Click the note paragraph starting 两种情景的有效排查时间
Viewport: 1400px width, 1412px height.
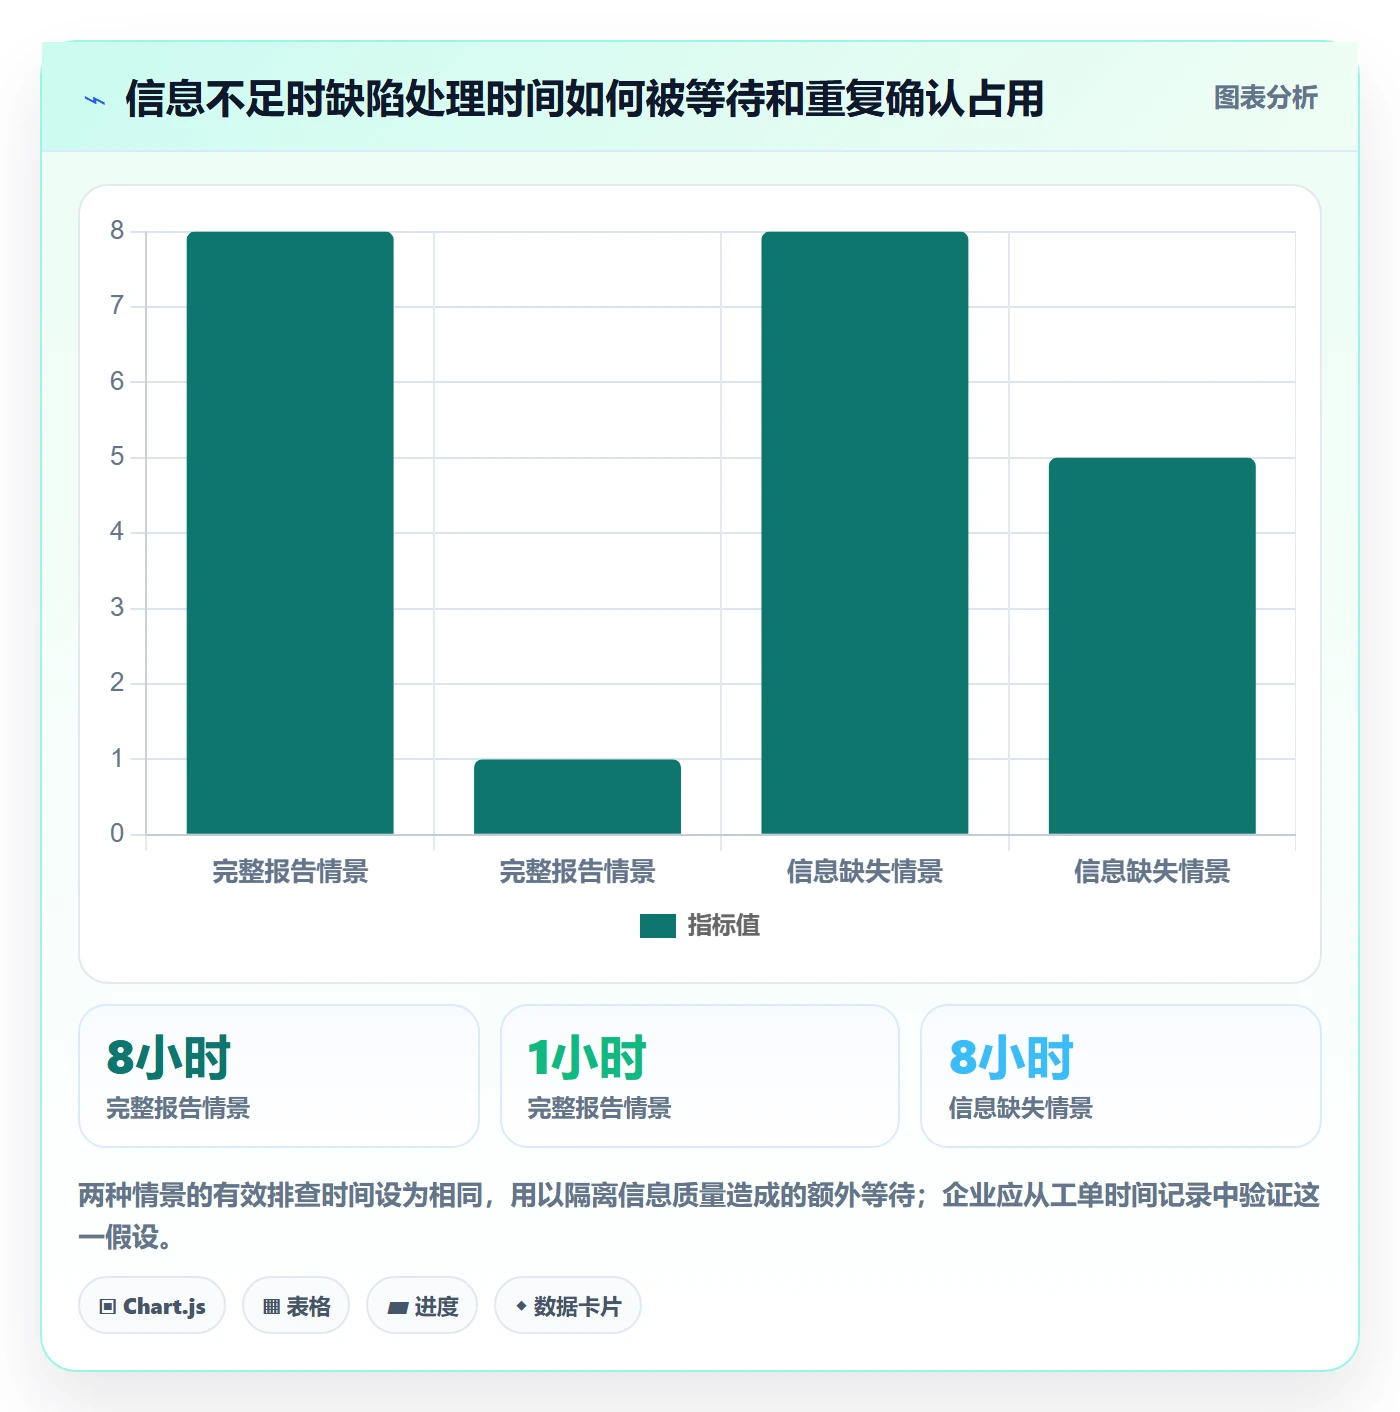click(x=699, y=1216)
